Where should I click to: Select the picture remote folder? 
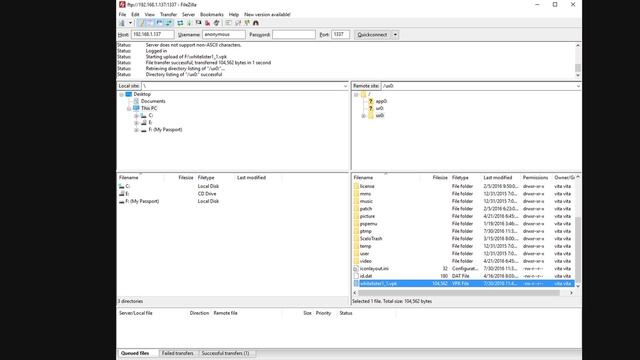point(367,216)
